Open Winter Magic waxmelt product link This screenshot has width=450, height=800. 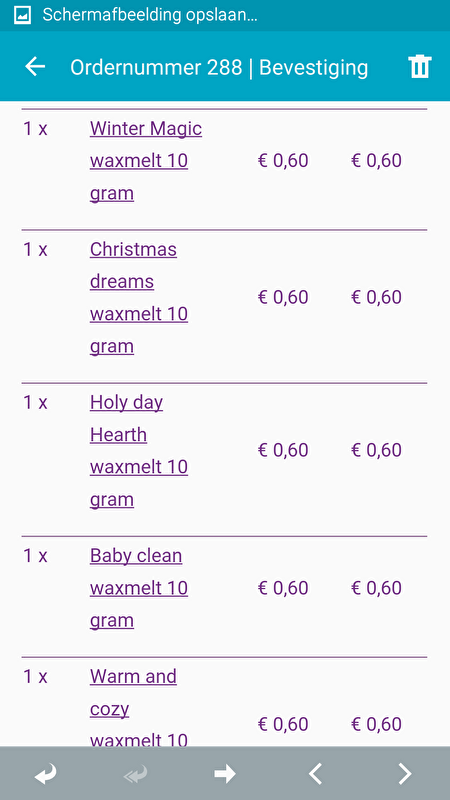pos(146,161)
